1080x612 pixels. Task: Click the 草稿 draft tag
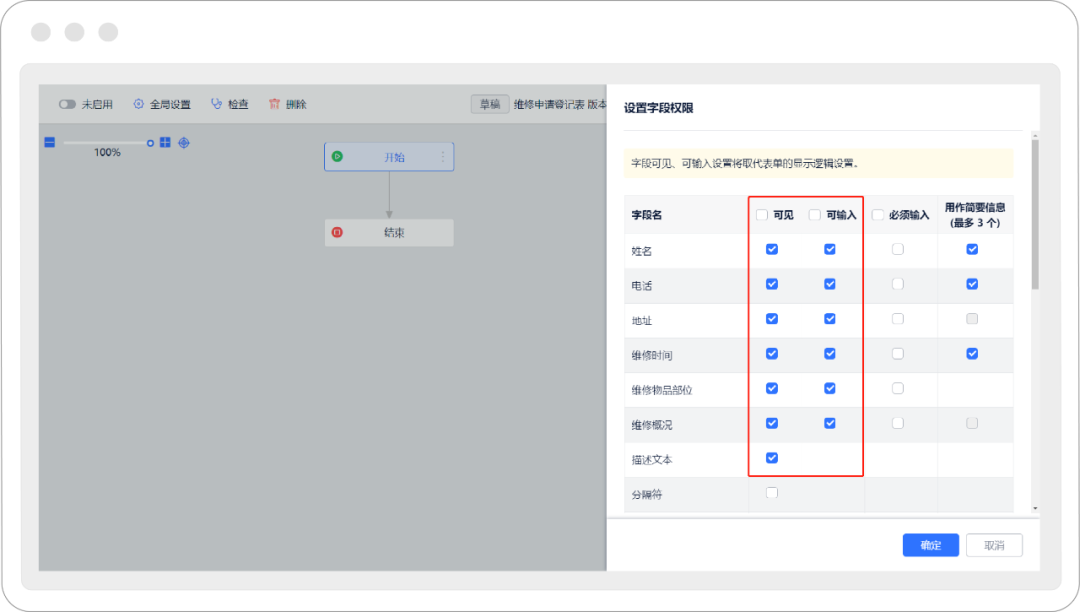(x=489, y=104)
